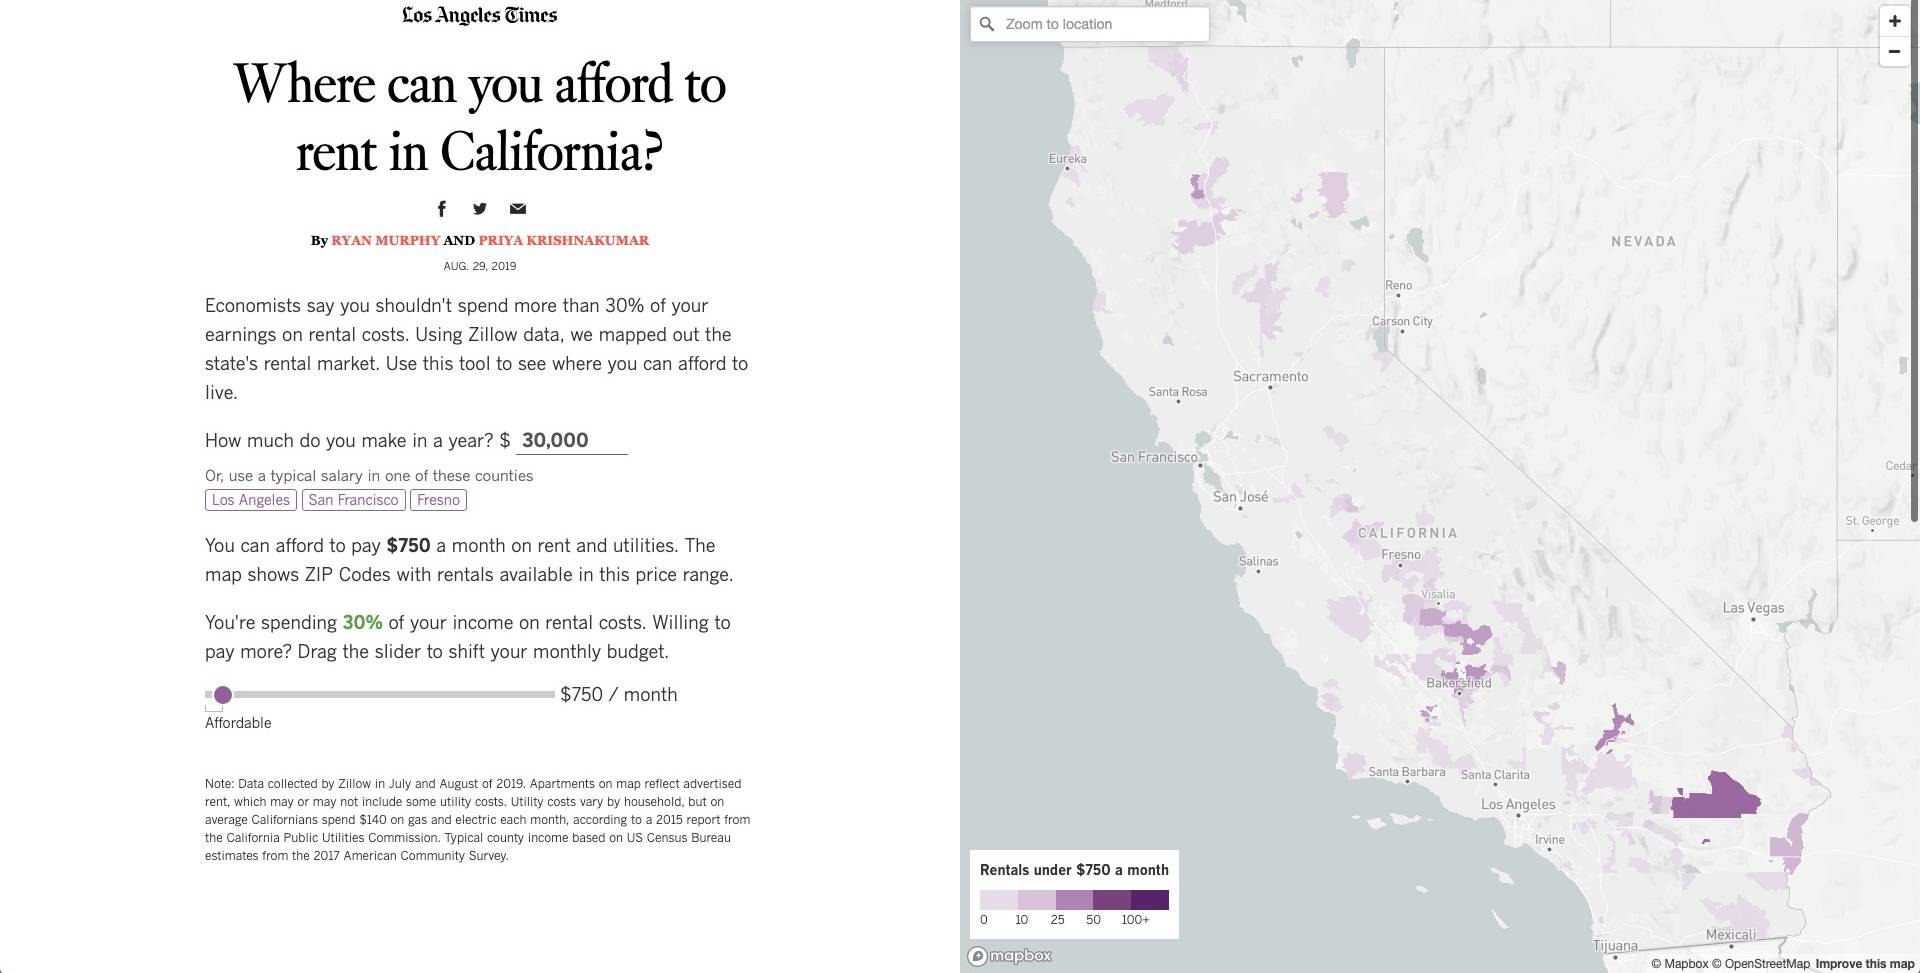Use the Los Angeles typical salary

coord(251,500)
